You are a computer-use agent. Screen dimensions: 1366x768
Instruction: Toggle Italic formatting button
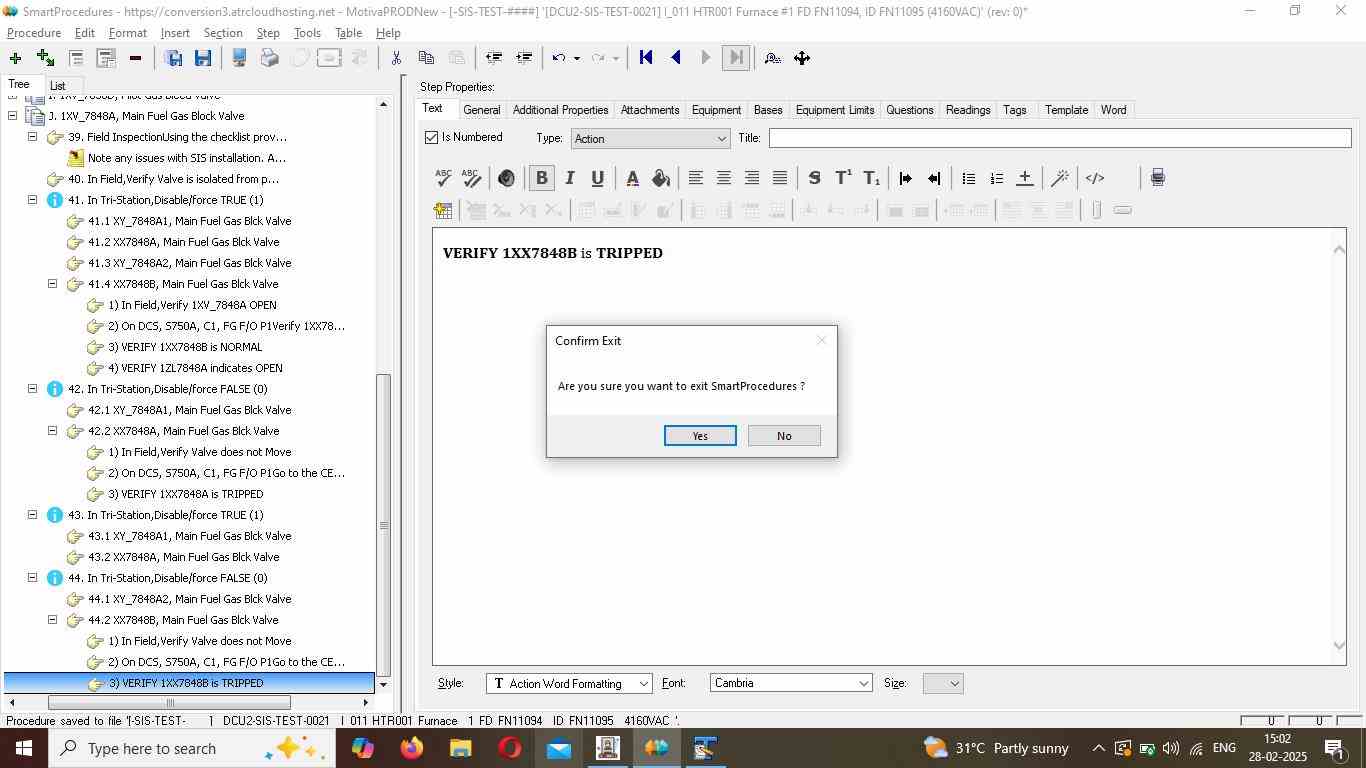point(570,178)
